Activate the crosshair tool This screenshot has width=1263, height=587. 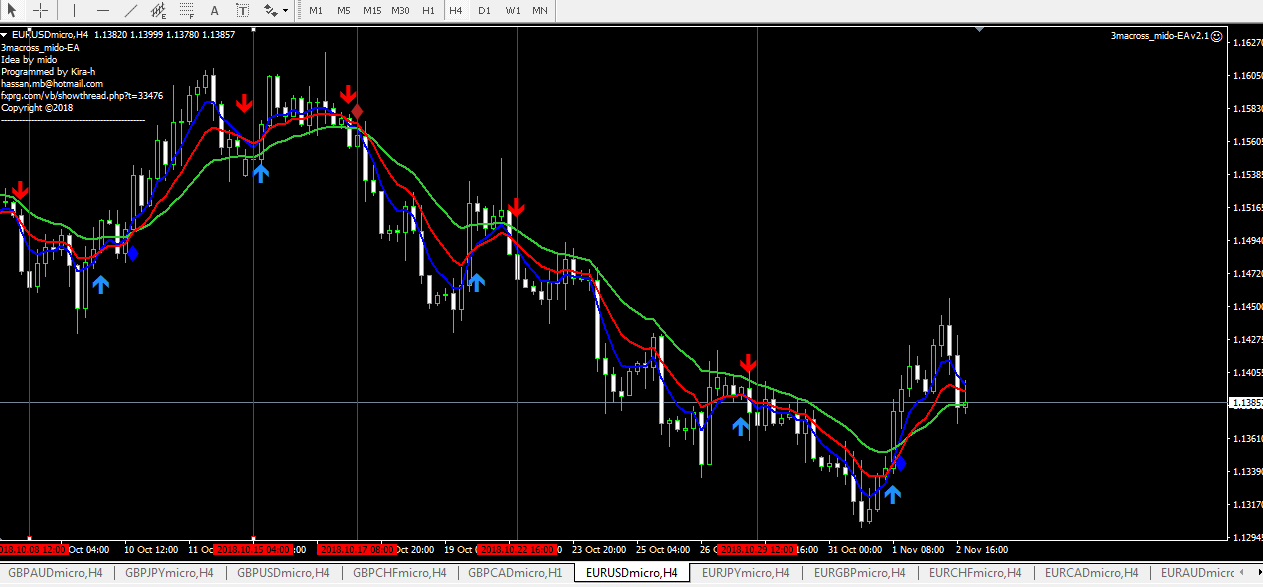click(41, 10)
